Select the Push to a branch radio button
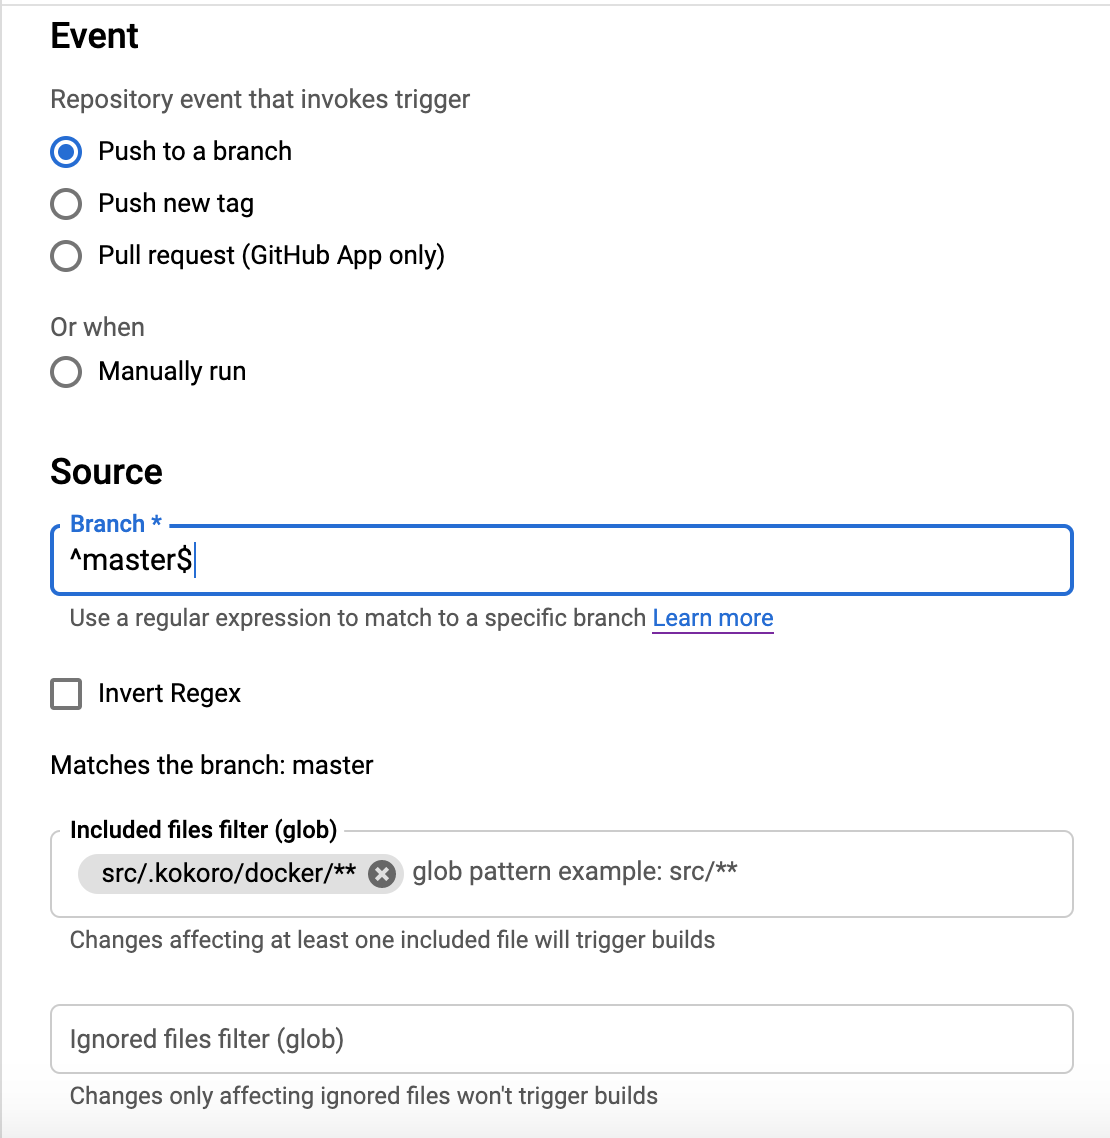The image size is (1110, 1138). pos(66,152)
